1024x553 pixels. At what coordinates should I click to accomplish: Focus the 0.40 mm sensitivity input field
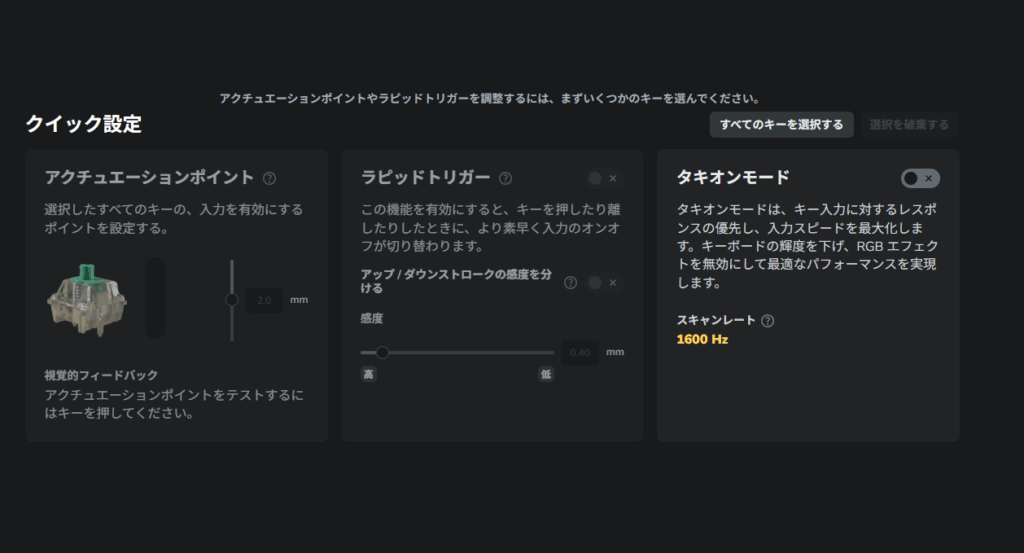tap(580, 352)
